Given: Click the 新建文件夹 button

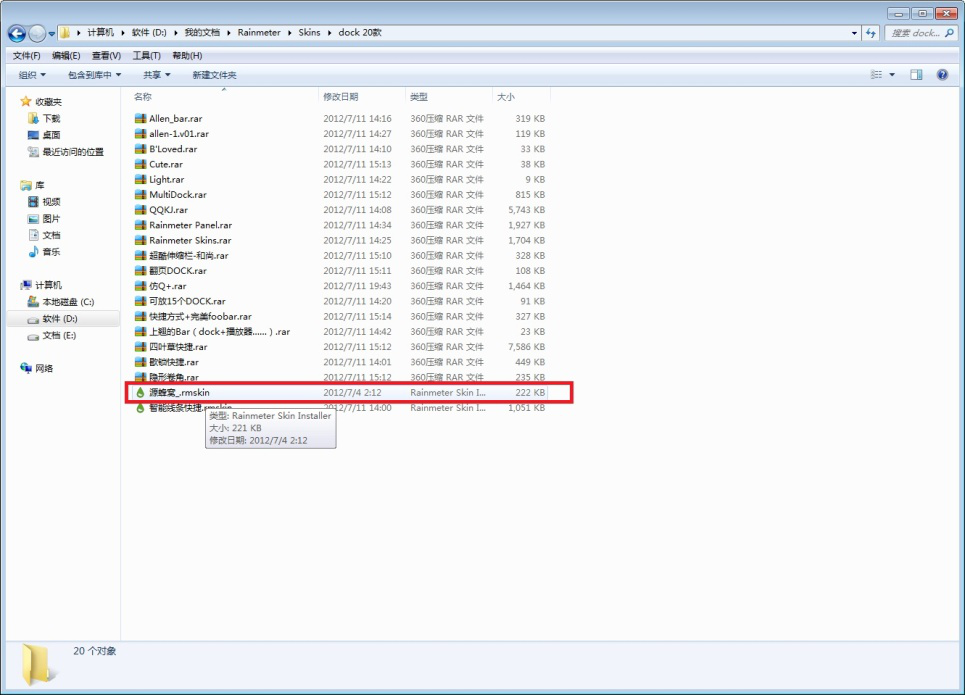Looking at the screenshot, I should pos(214,75).
